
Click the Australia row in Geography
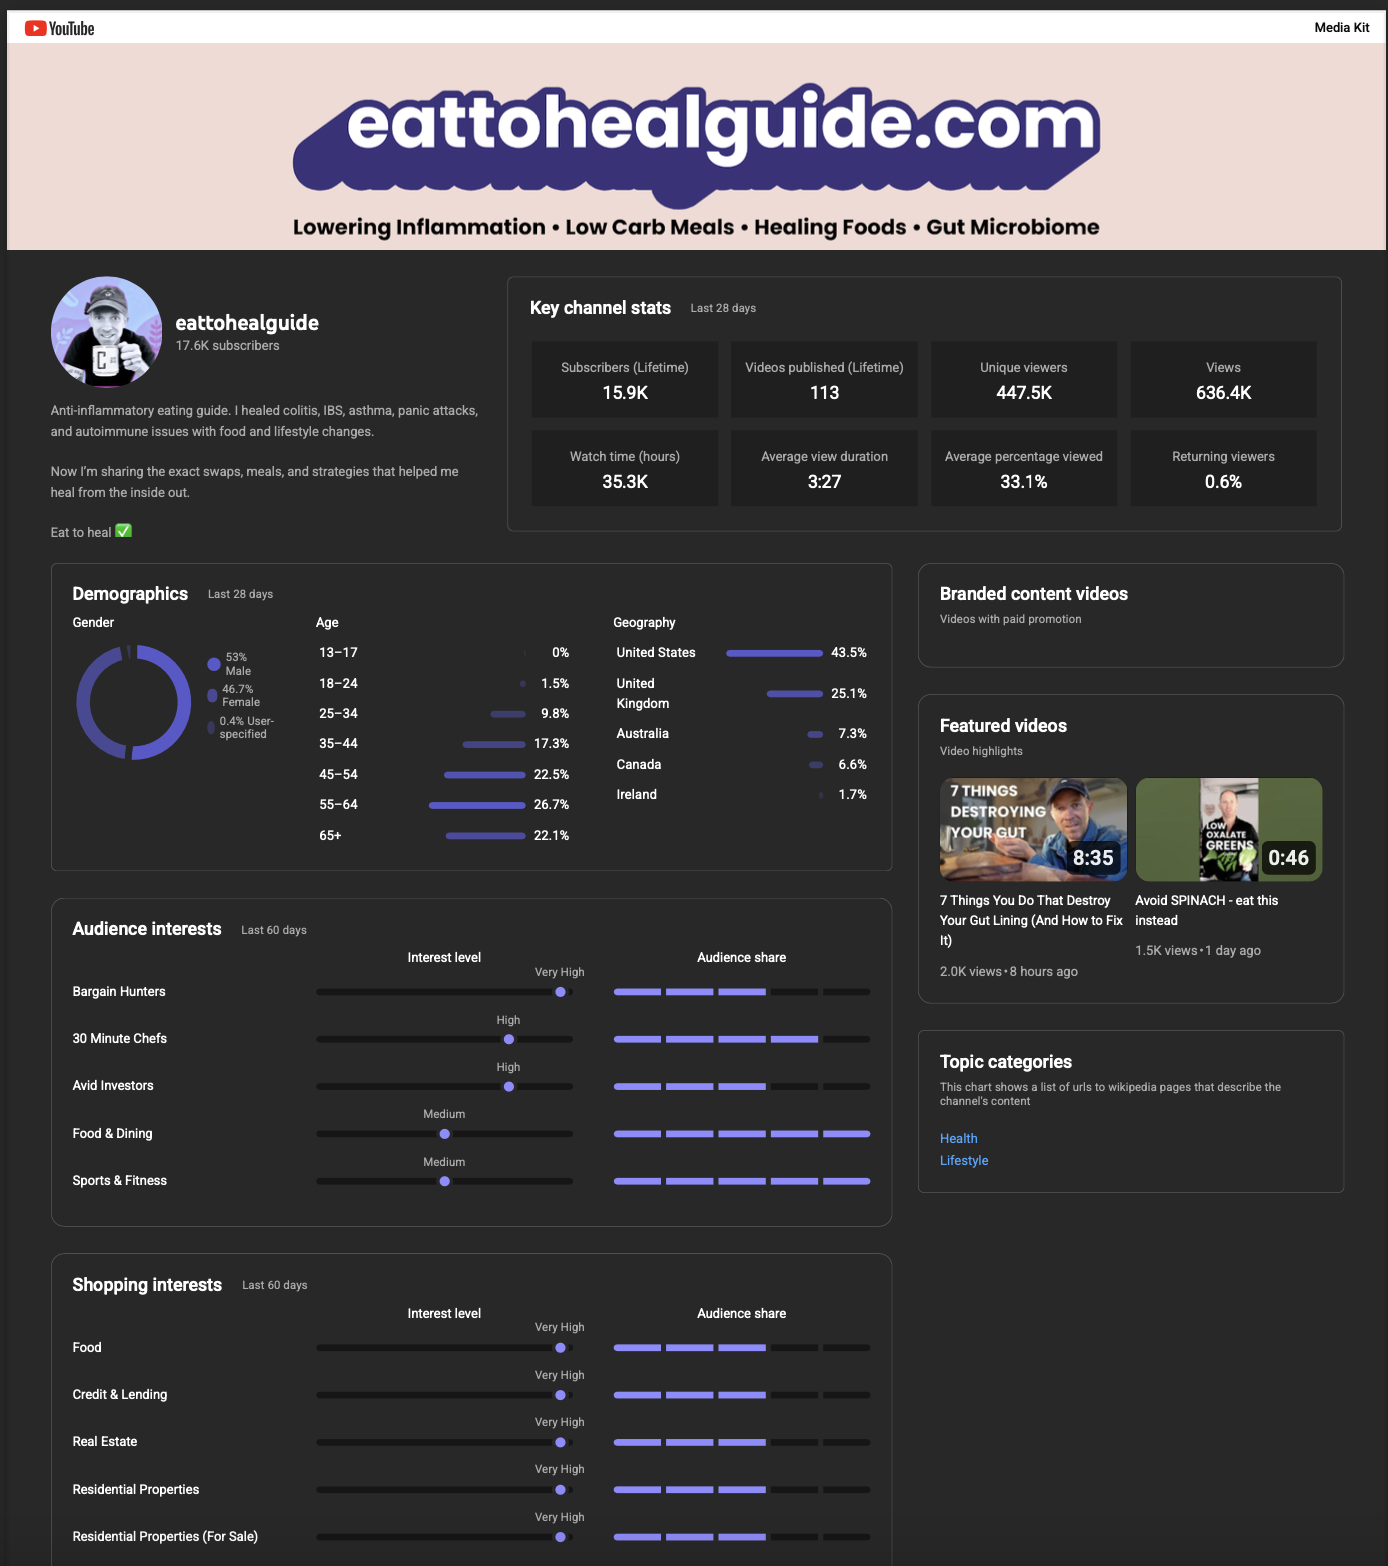pyautogui.click(x=741, y=734)
